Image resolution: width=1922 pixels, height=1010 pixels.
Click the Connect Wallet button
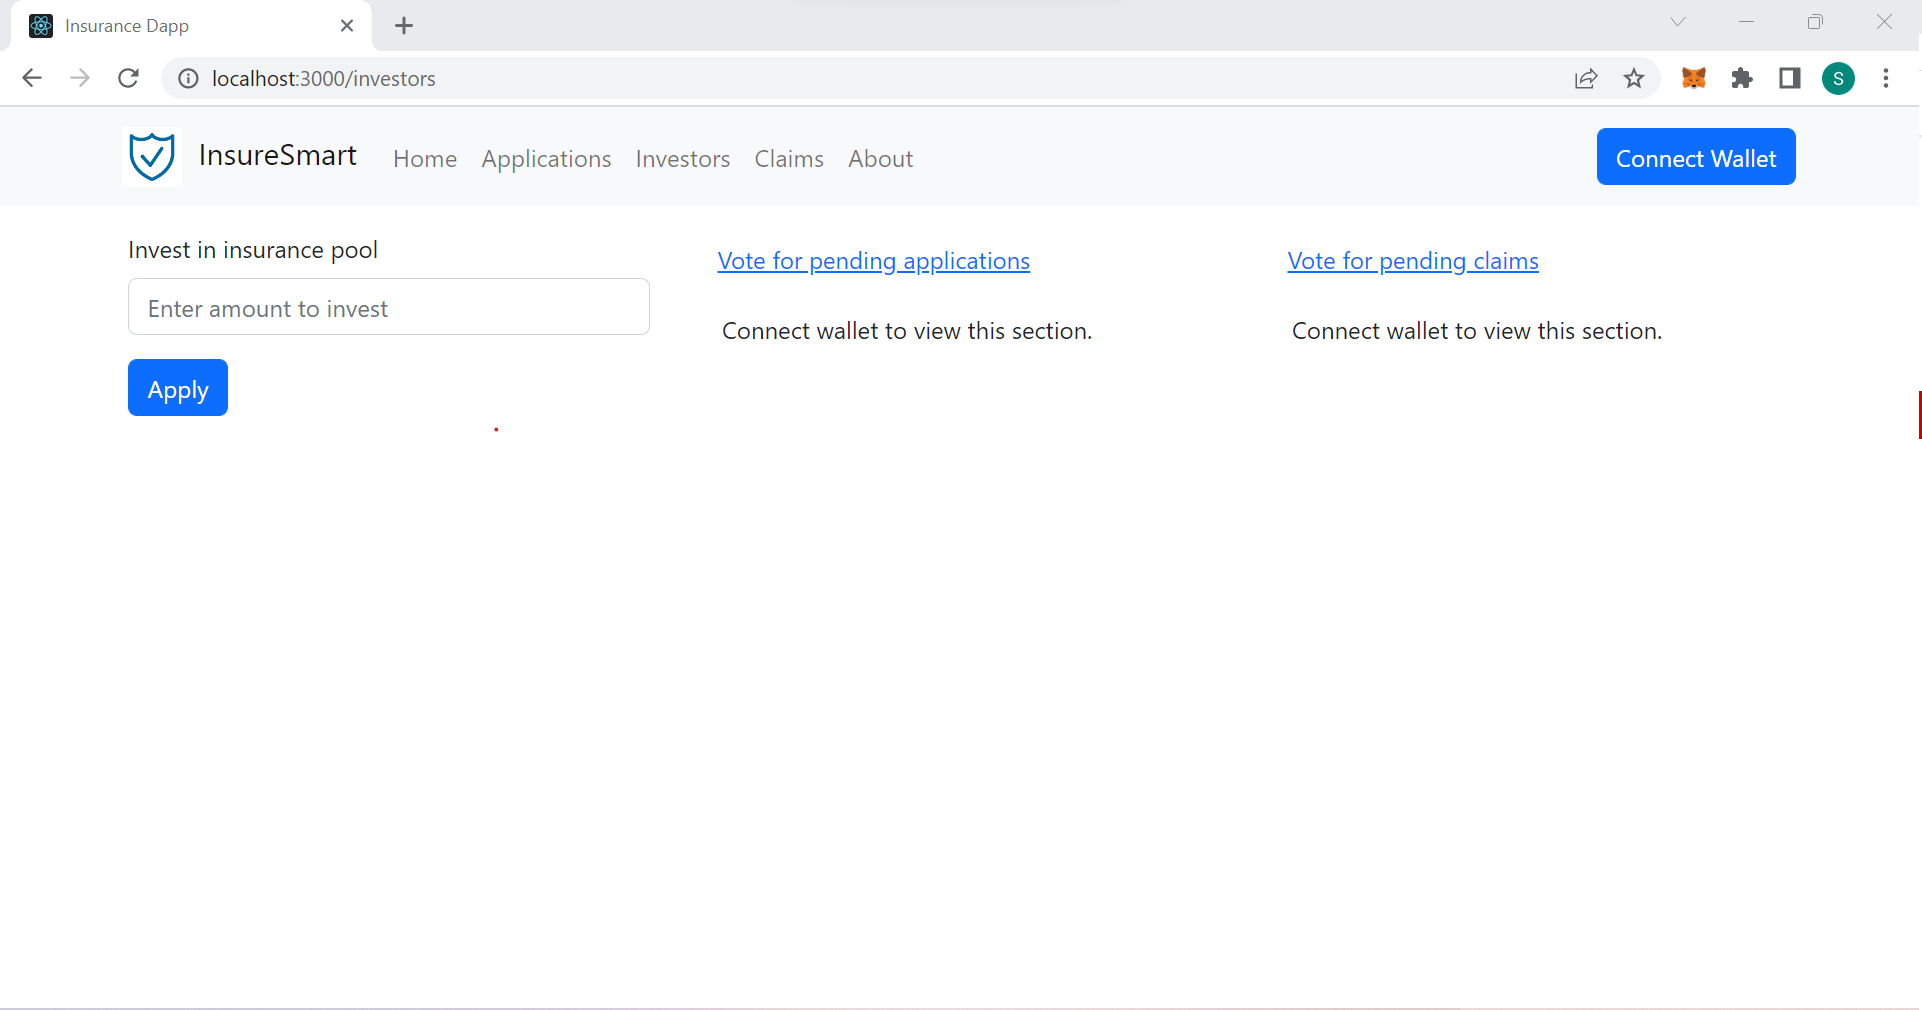(1696, 157)
